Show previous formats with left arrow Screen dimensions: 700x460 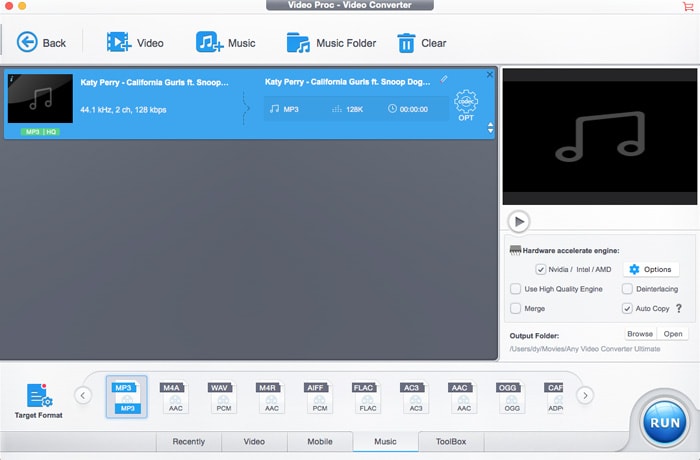(83, 395)
